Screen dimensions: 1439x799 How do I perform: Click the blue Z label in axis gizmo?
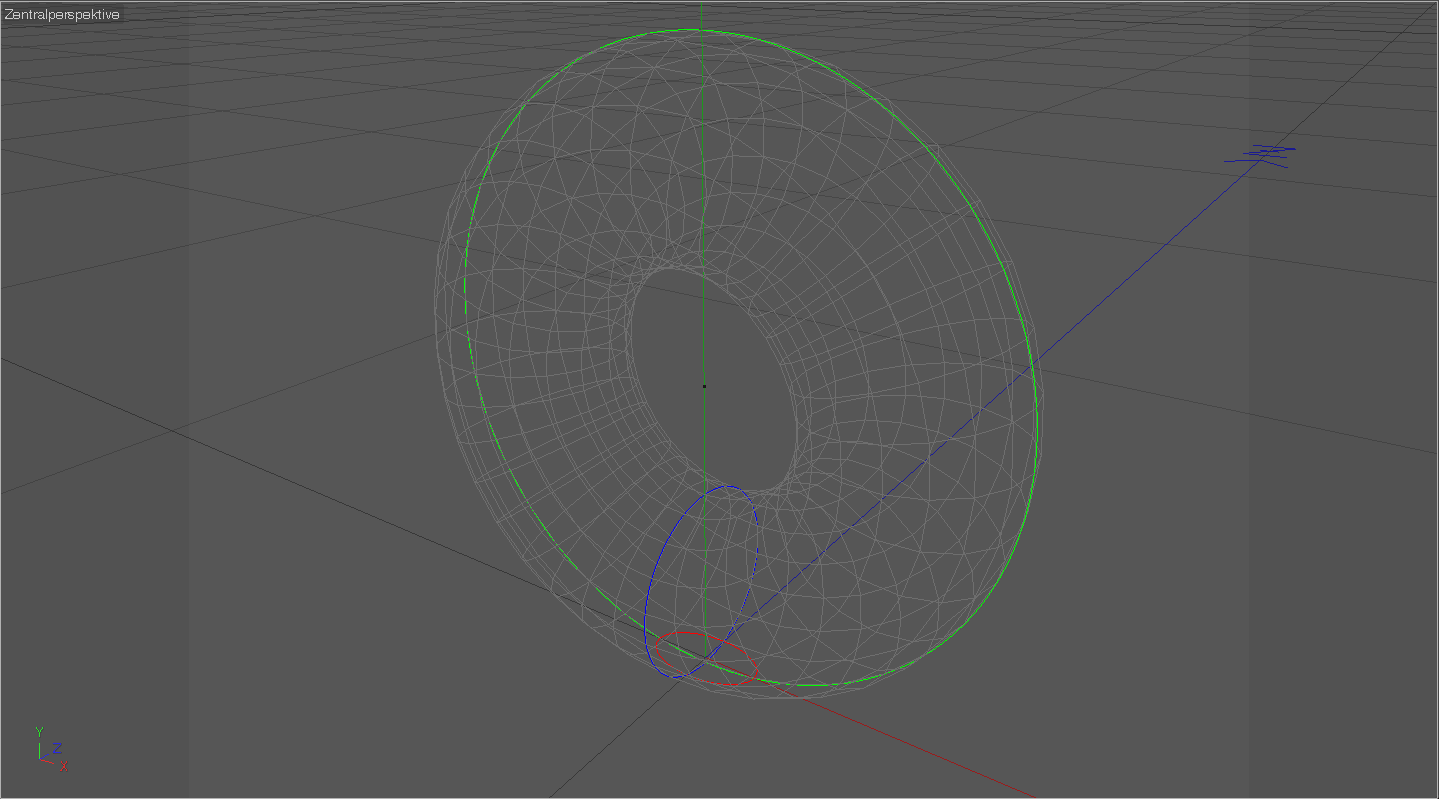click(58, 747)
